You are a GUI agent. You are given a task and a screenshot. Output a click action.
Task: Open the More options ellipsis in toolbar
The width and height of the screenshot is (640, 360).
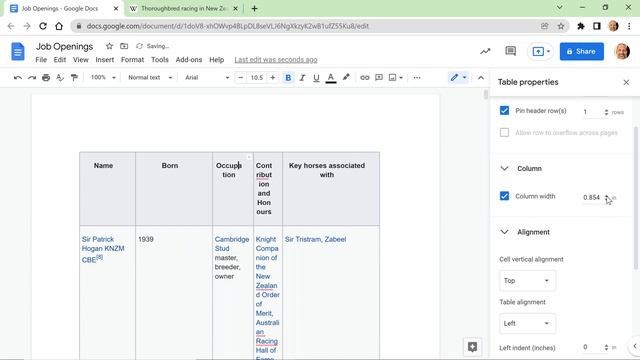click(x=417, y=78)
